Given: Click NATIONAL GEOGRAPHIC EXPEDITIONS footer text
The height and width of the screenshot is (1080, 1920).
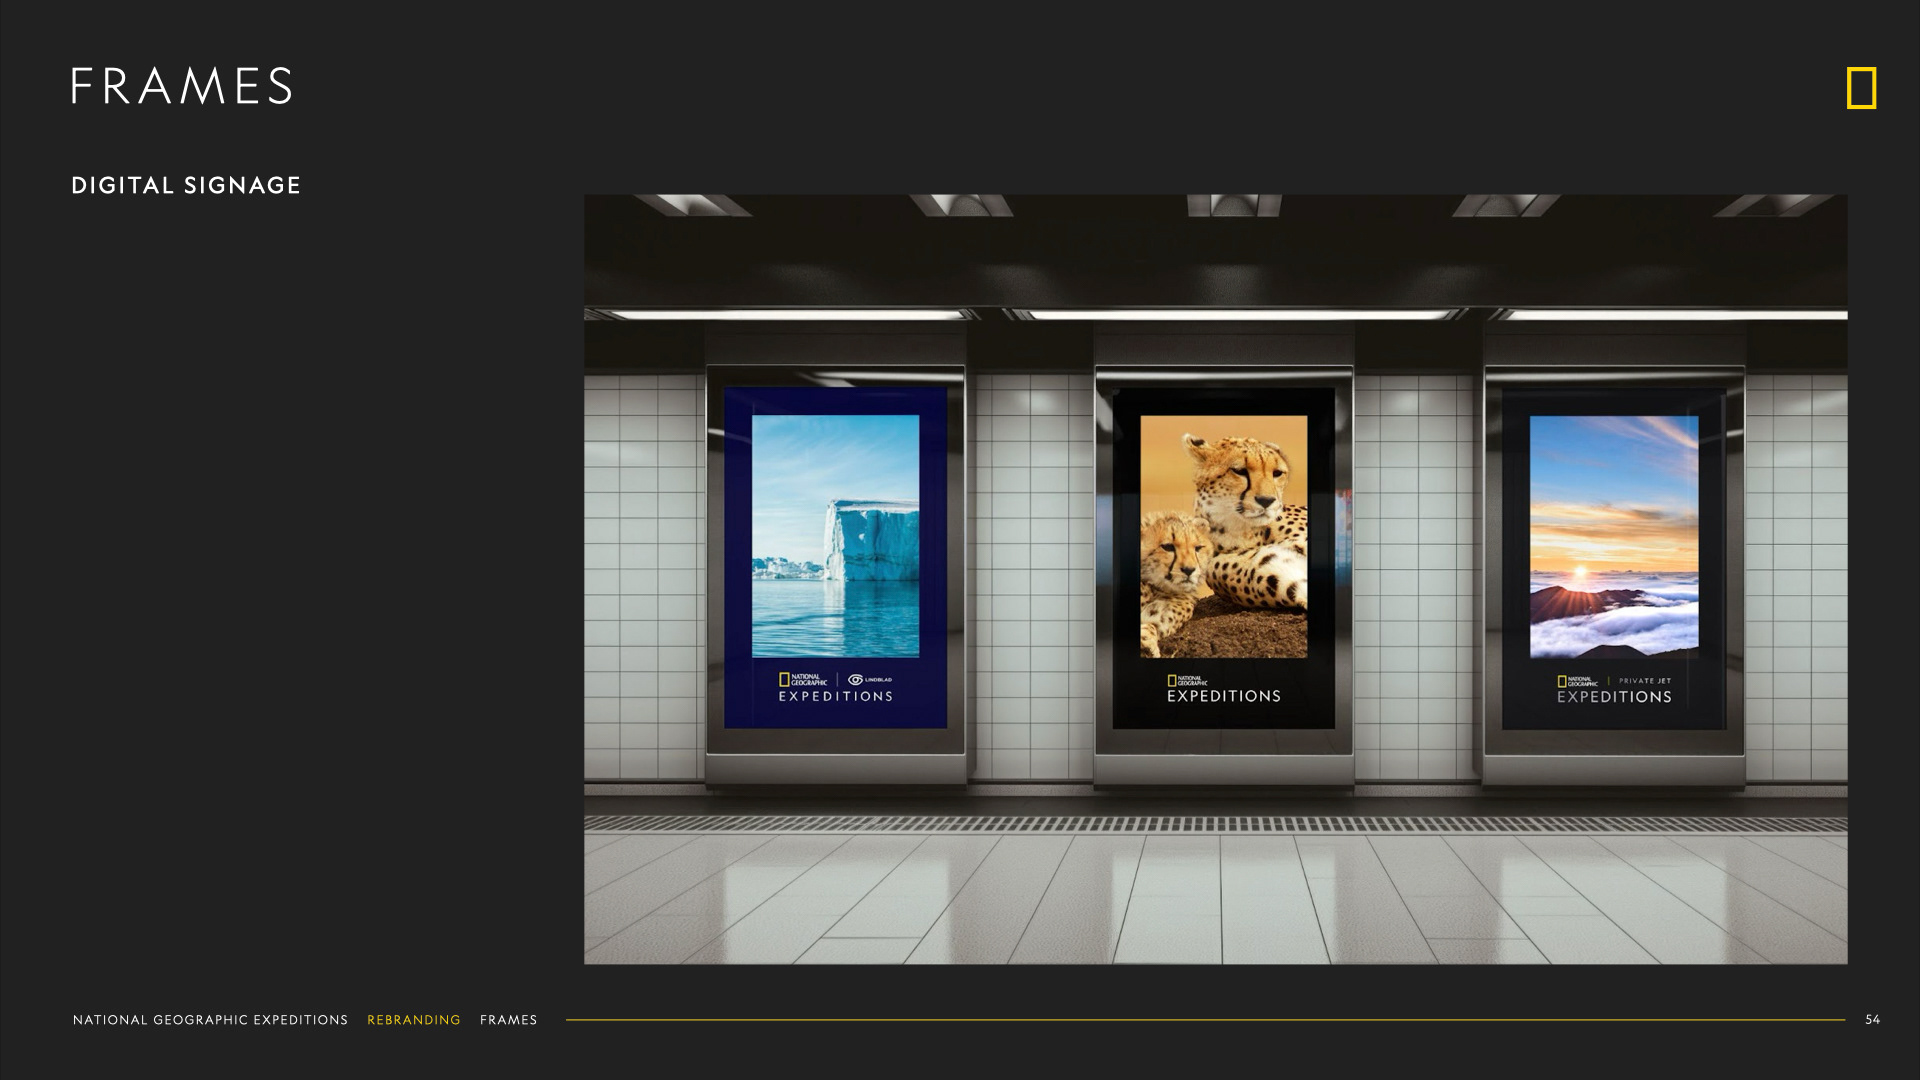Looking at the screenshot, I should 210,1020.
